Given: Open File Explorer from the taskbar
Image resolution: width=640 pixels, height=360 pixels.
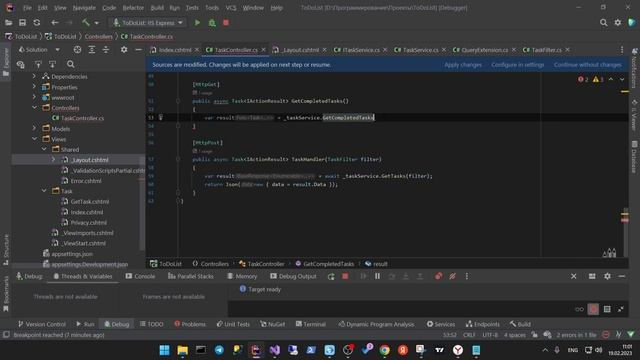Looking at the screenshot, I should 182,350.
